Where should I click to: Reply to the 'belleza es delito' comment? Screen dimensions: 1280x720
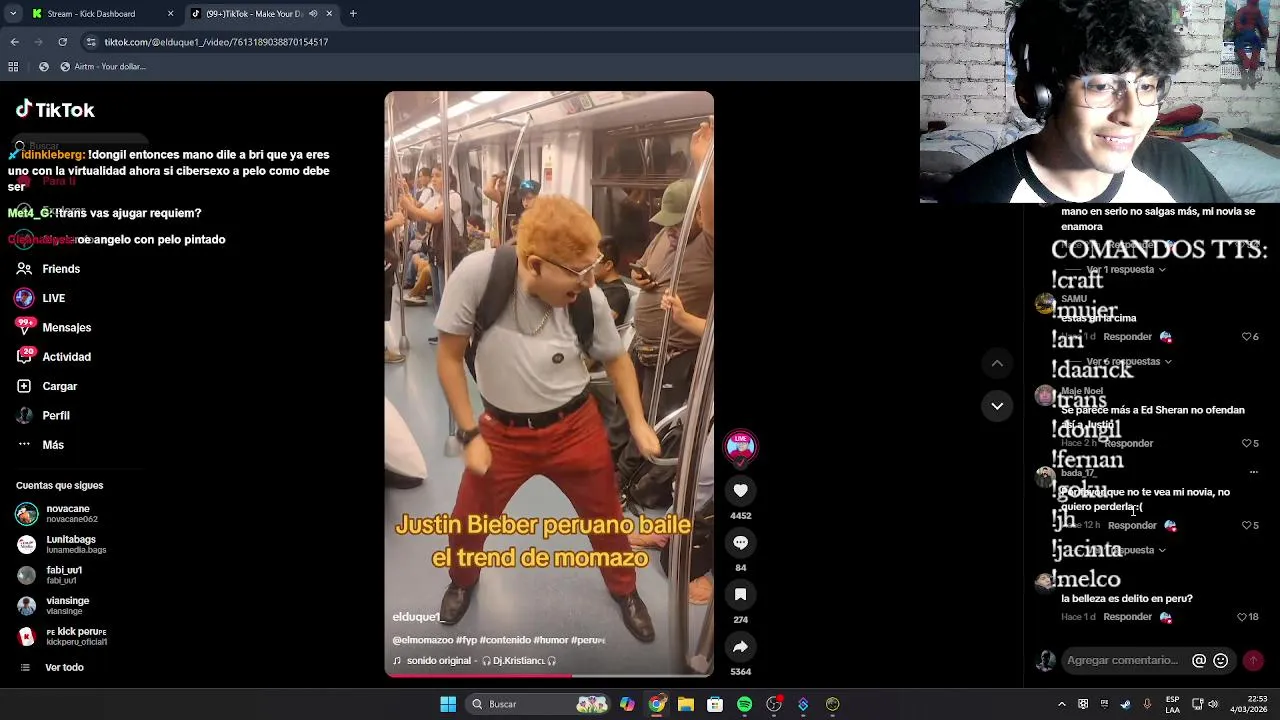coord(1127,617)
